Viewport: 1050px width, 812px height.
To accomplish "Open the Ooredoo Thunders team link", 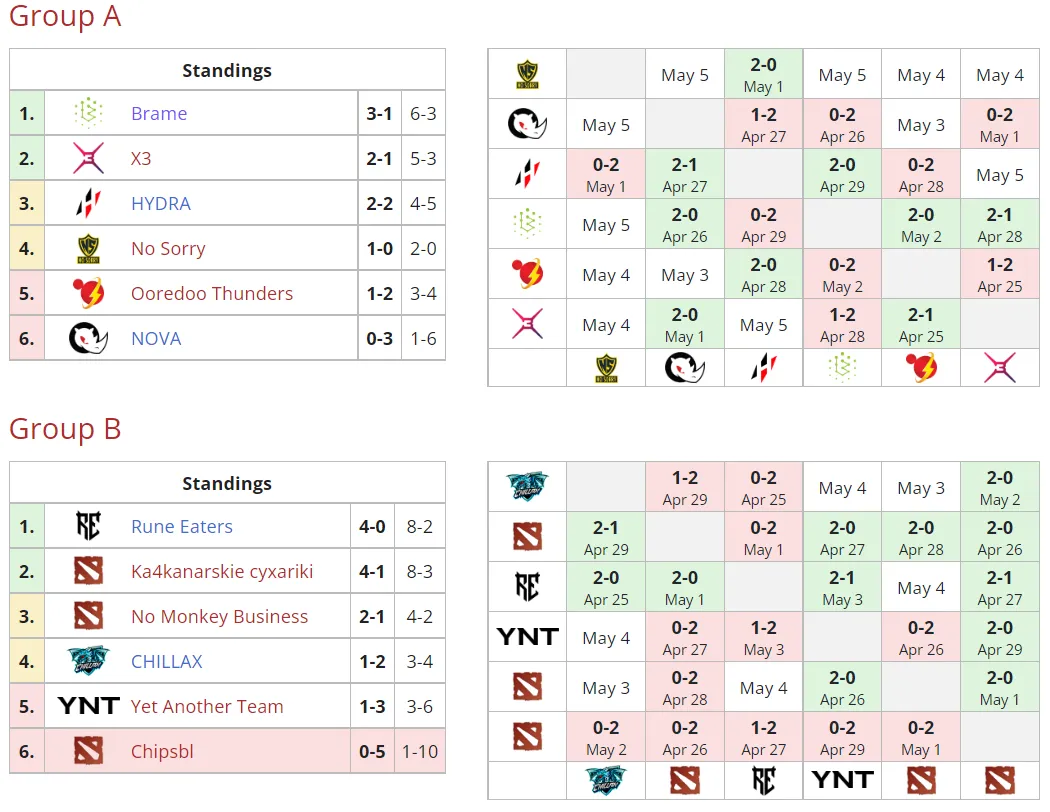I will 212,294.
